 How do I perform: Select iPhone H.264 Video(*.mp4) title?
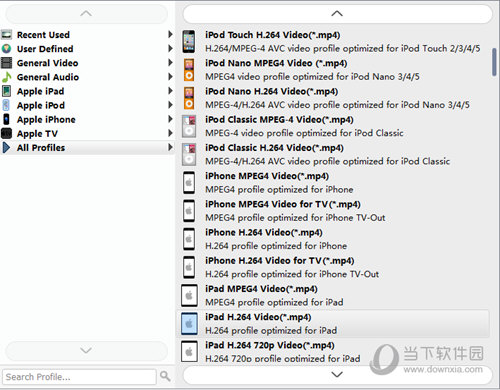pyautogui.click(x=264, y=232)
